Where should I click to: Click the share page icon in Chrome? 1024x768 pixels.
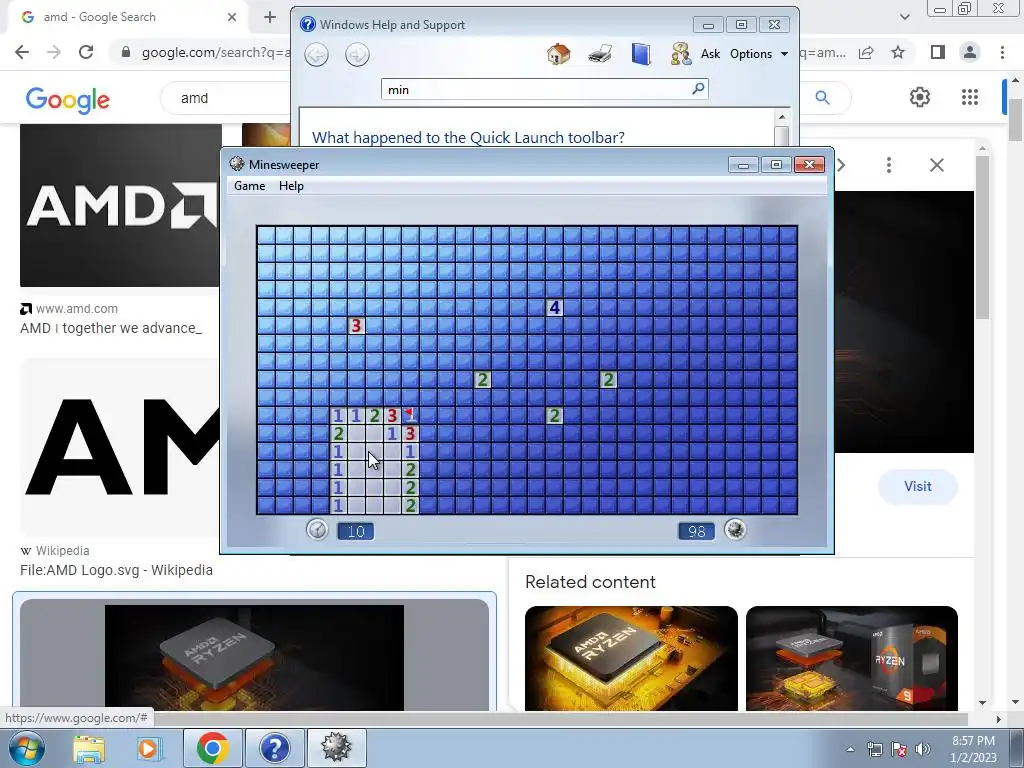(867, 52)
